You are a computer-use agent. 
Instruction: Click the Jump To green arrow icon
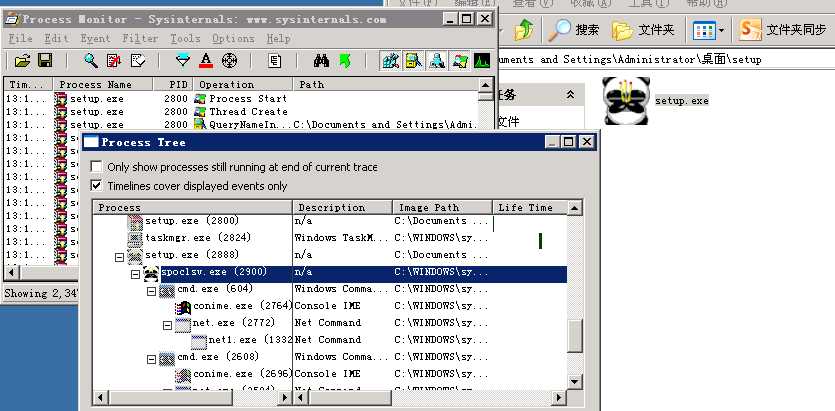click(x=345, y=61)
